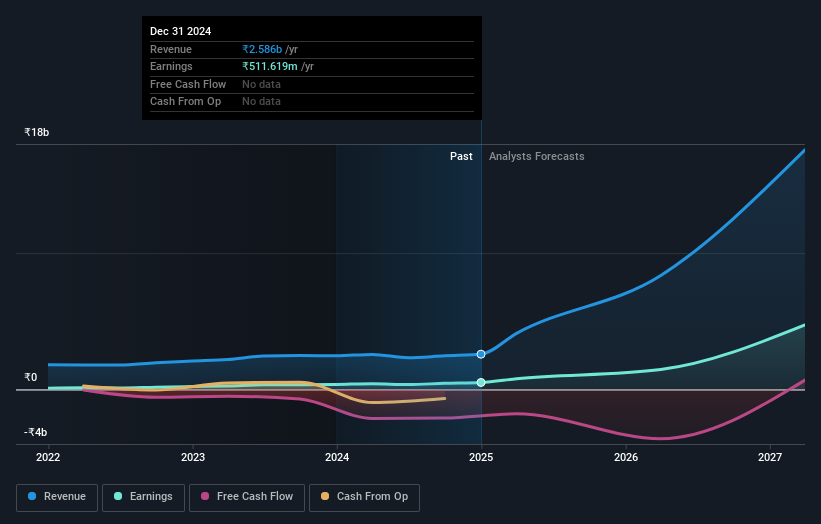Click 'No data' in Cash From Op row

(261, 102)
